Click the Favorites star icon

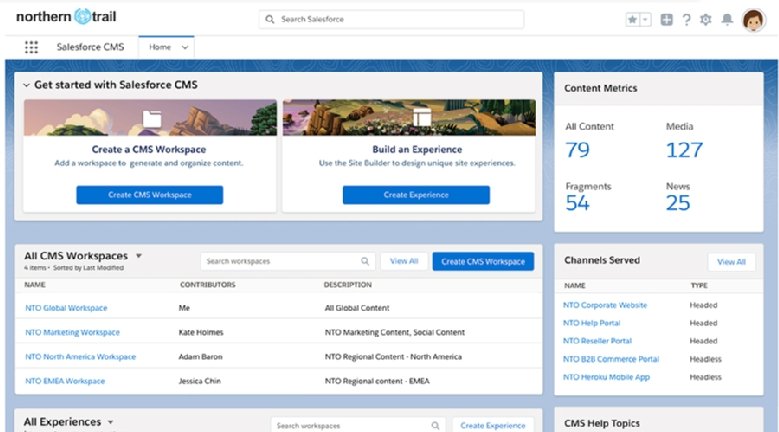tap(632, 19)
